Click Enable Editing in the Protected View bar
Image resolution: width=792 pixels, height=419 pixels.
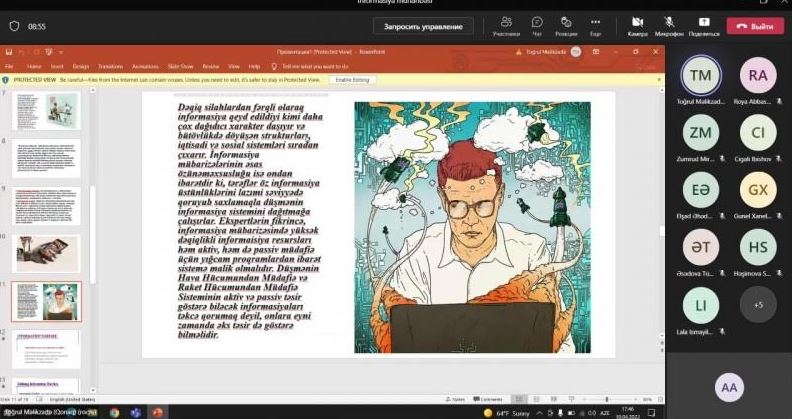pyautogui.click(x=353, y=80)
